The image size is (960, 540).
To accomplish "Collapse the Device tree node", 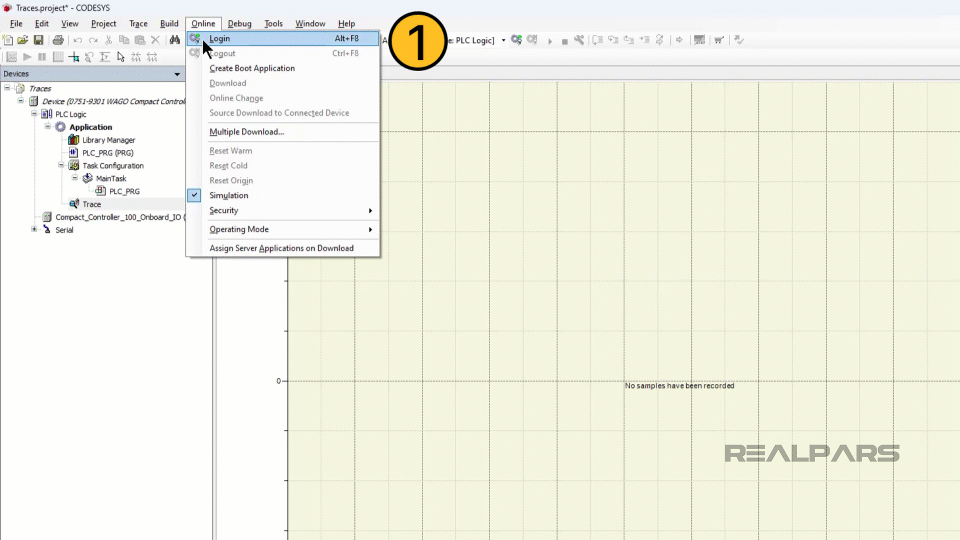I will [x=21, y=101].
